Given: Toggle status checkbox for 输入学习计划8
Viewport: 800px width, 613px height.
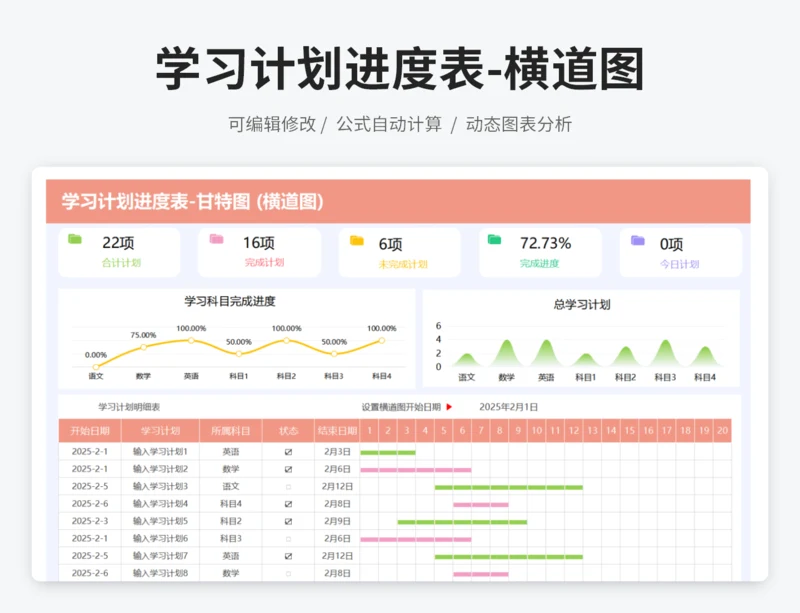Looking at the screenshot, I should [288, 574].
